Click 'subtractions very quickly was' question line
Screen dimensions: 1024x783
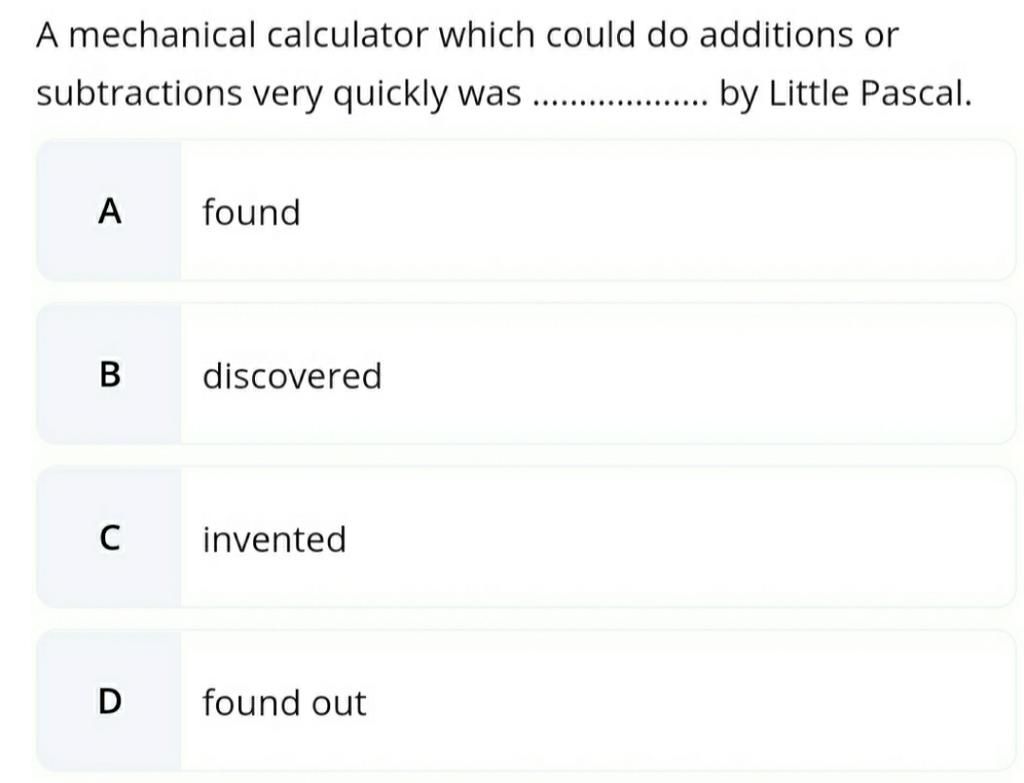click(x=279, y=93)
